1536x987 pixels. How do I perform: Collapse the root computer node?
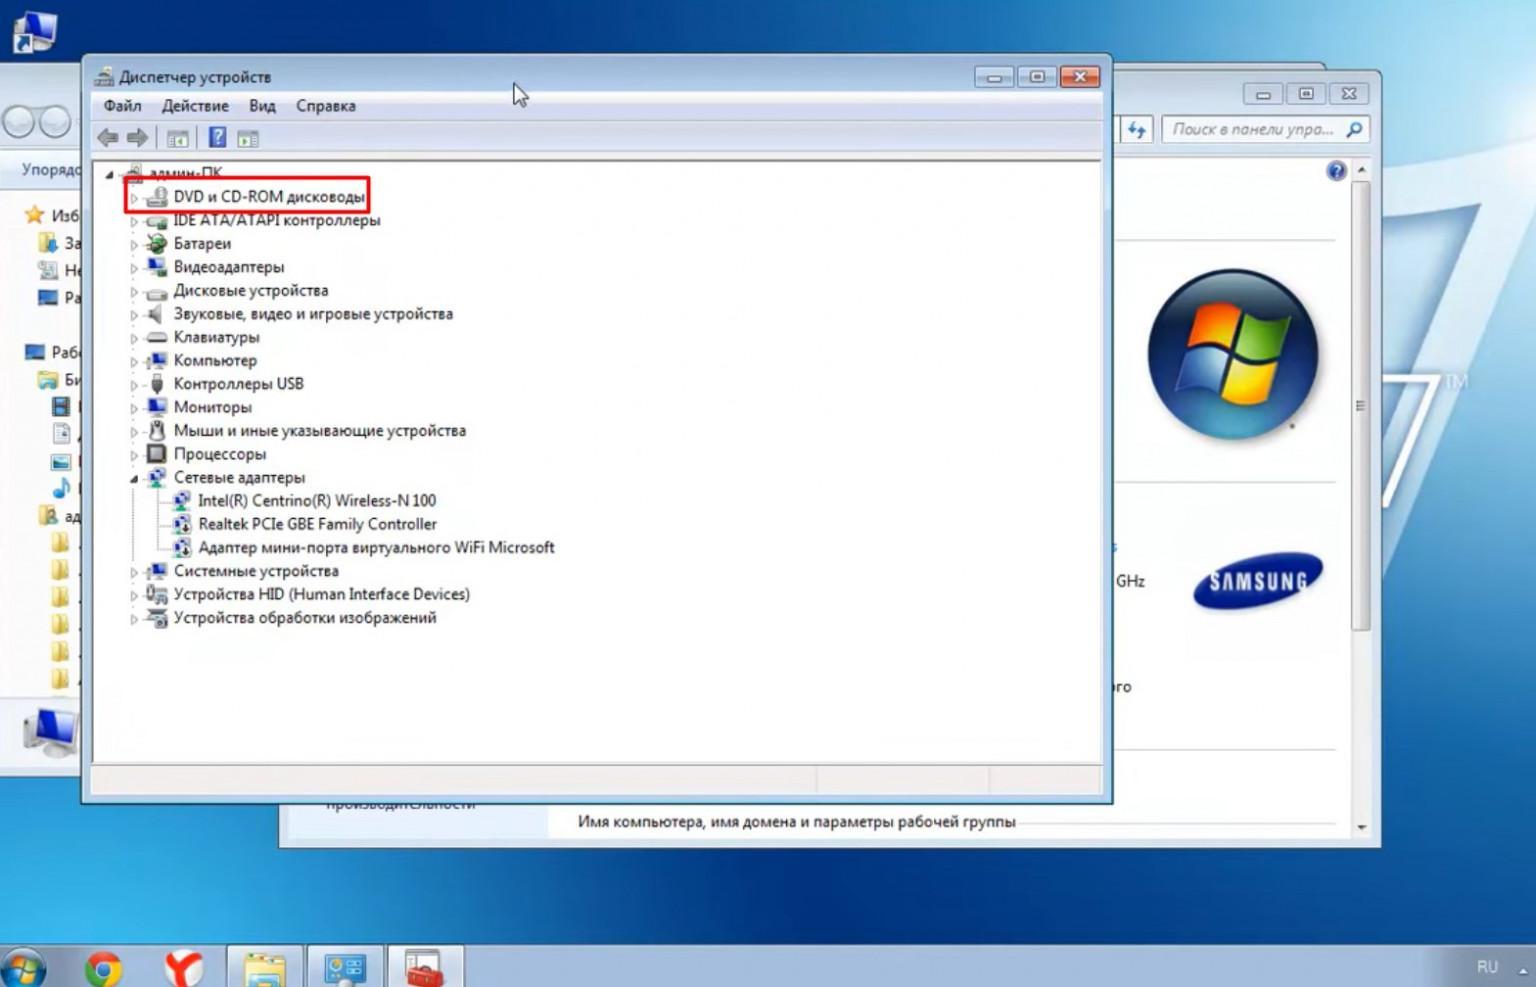pos(110,174)
